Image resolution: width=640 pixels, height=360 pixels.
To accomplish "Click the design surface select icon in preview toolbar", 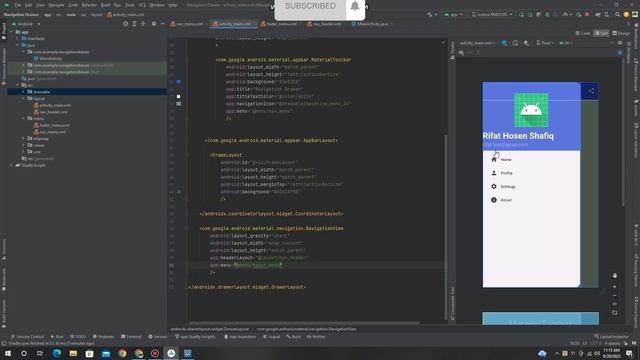I will (504, 43).
